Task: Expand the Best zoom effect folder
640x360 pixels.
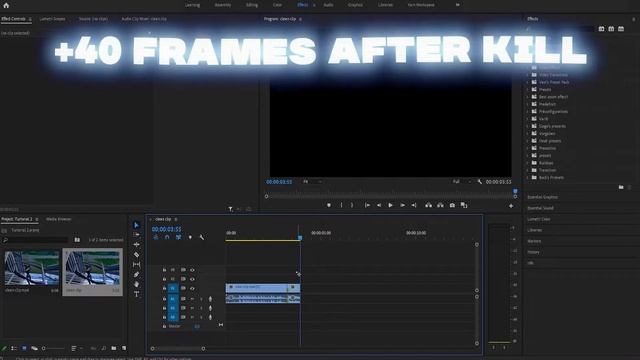Action: (x=528, y=97)
